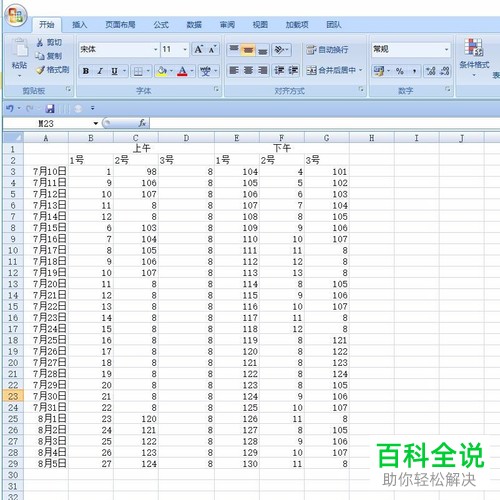Customize quick access toolbar arrow
This screenshot has width=500, height=500.
pos(92,108)
